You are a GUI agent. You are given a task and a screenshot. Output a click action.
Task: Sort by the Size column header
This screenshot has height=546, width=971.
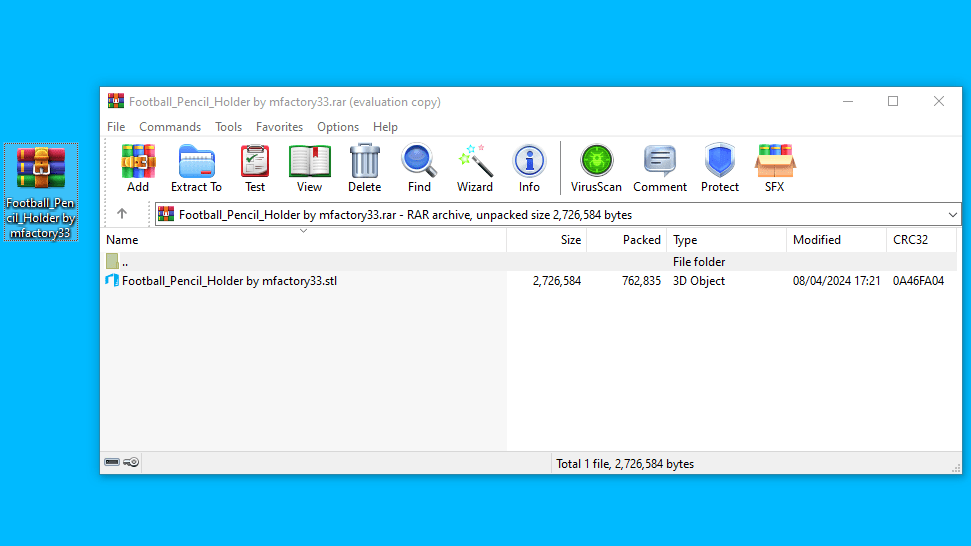click(547, 240)
